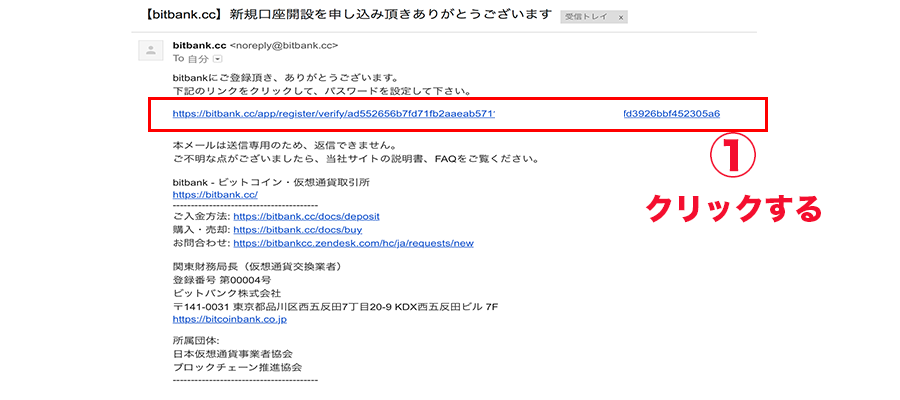Click the label ご入金方法:
This screenshot has width=900, height=400.
(x=201, y=217)
